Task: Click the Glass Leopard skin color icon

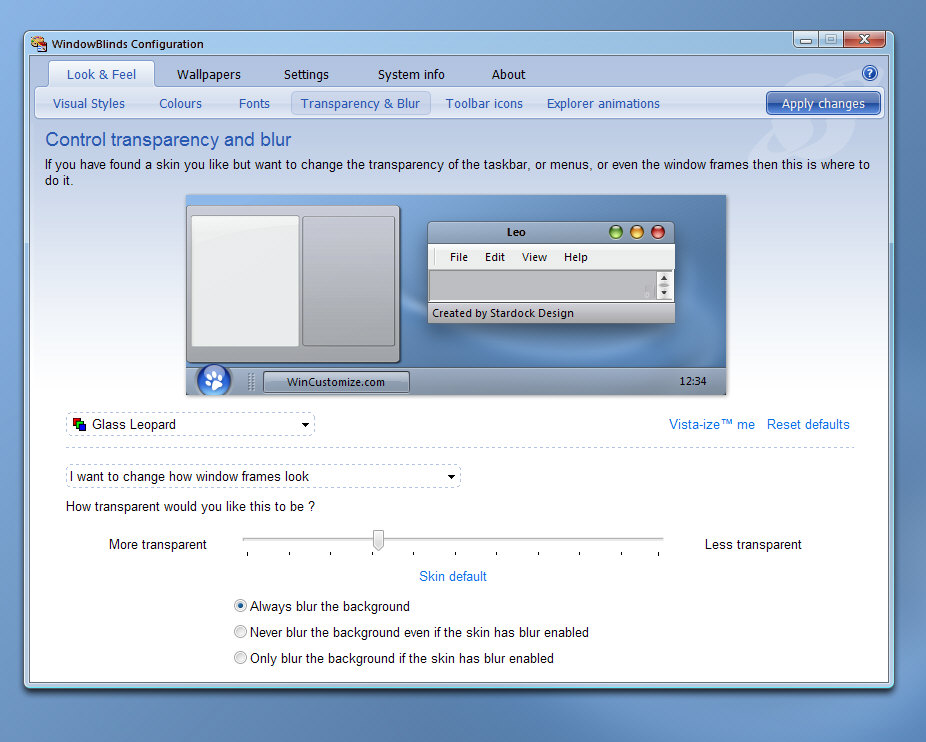Action: click(79, 424)
